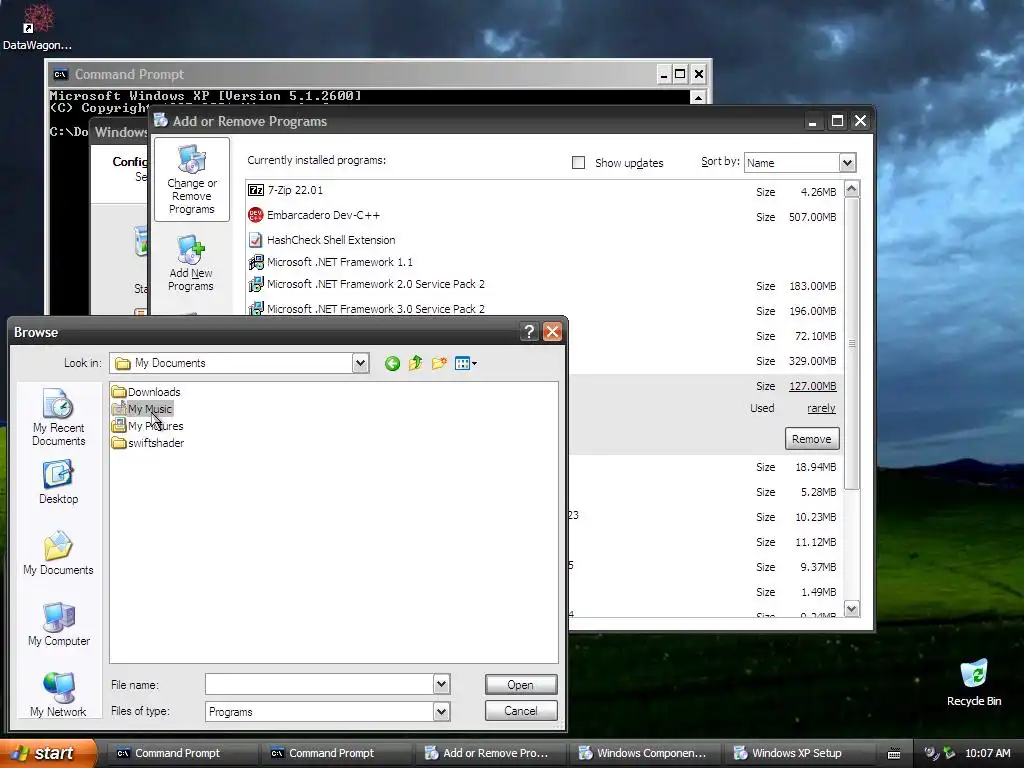Click the 18.94MB size value

click(x=816, y=467)
